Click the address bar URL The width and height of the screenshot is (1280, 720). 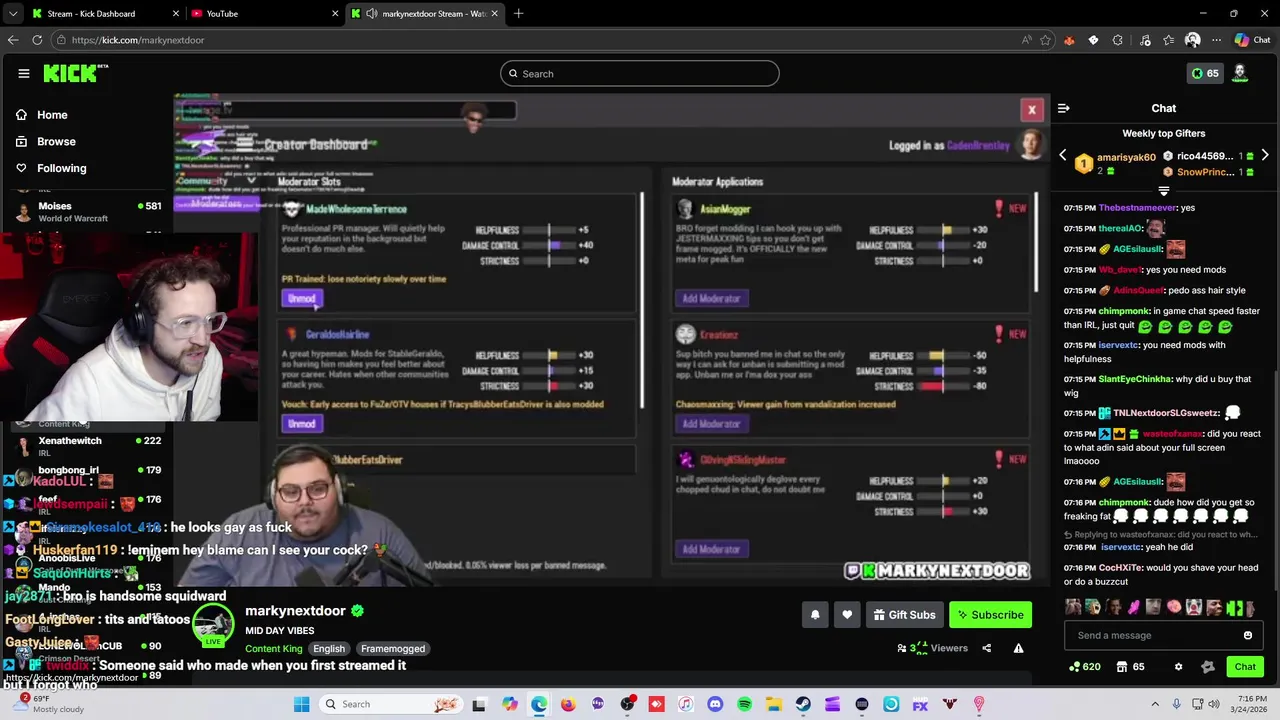coord(138,40)
